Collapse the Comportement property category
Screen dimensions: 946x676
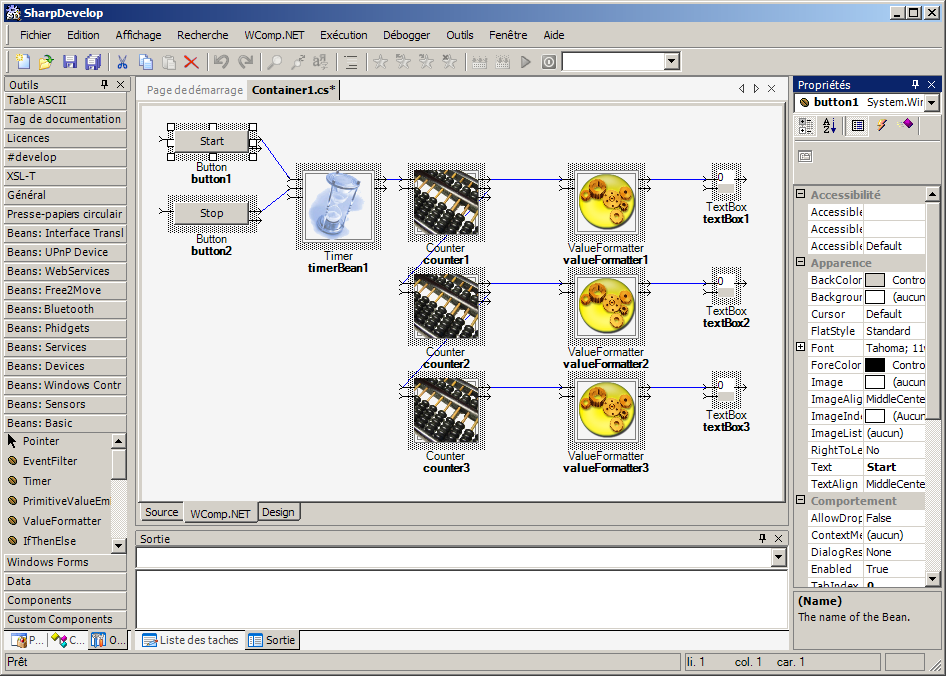tap(801, 500)
